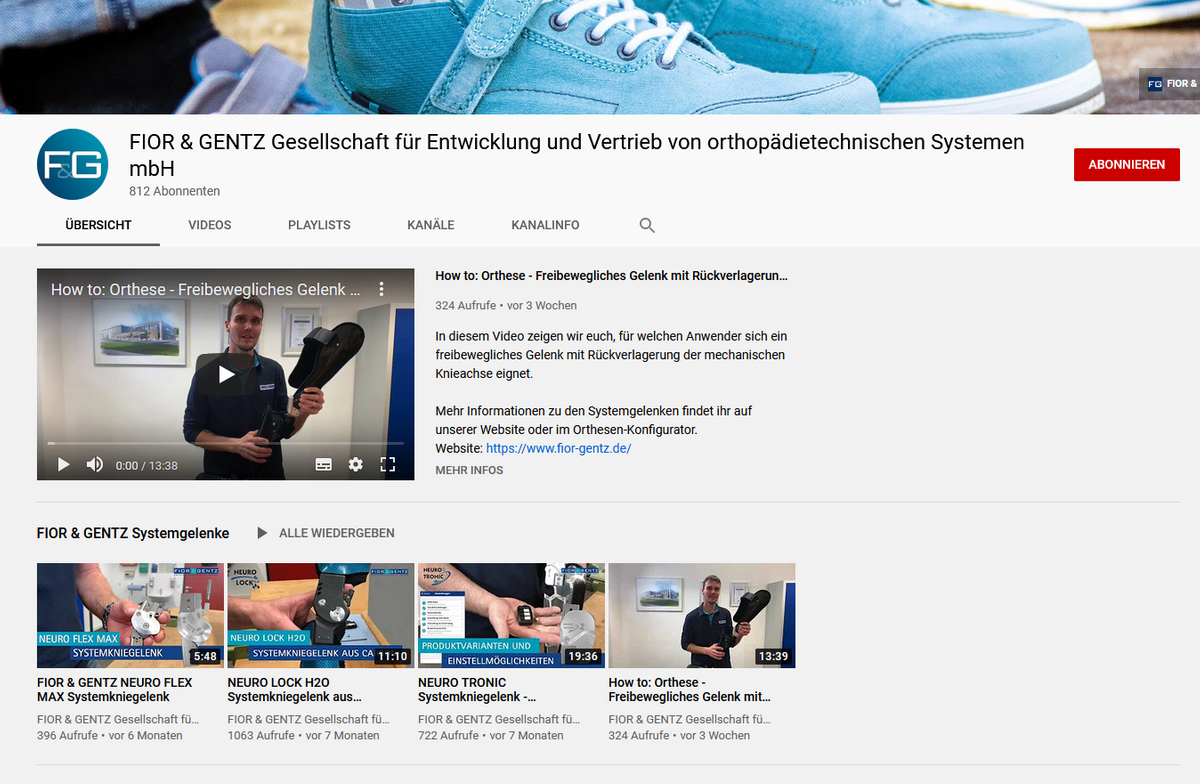
Task: Open video player settings gear
Action: [x=356, y=464]
